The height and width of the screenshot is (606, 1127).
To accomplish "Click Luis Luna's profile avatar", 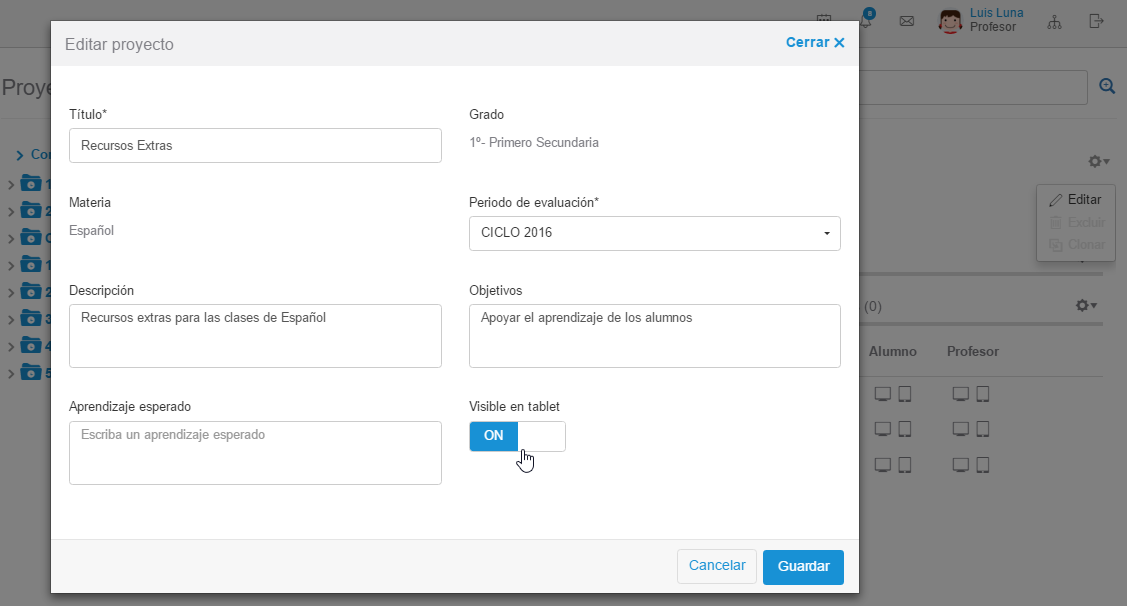I will tap(950, 21).
